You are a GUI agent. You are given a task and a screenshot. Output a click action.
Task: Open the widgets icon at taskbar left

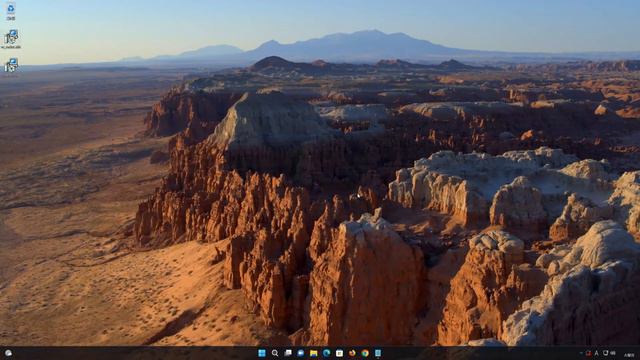click(x=8, y=353)
